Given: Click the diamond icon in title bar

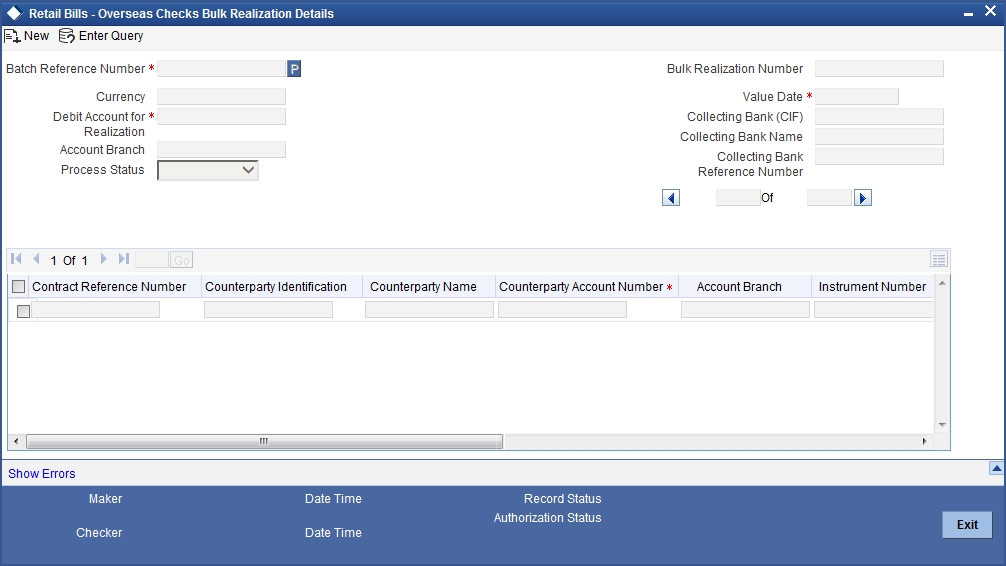Looking at the screenshot, I should click(x=14, y=13).
